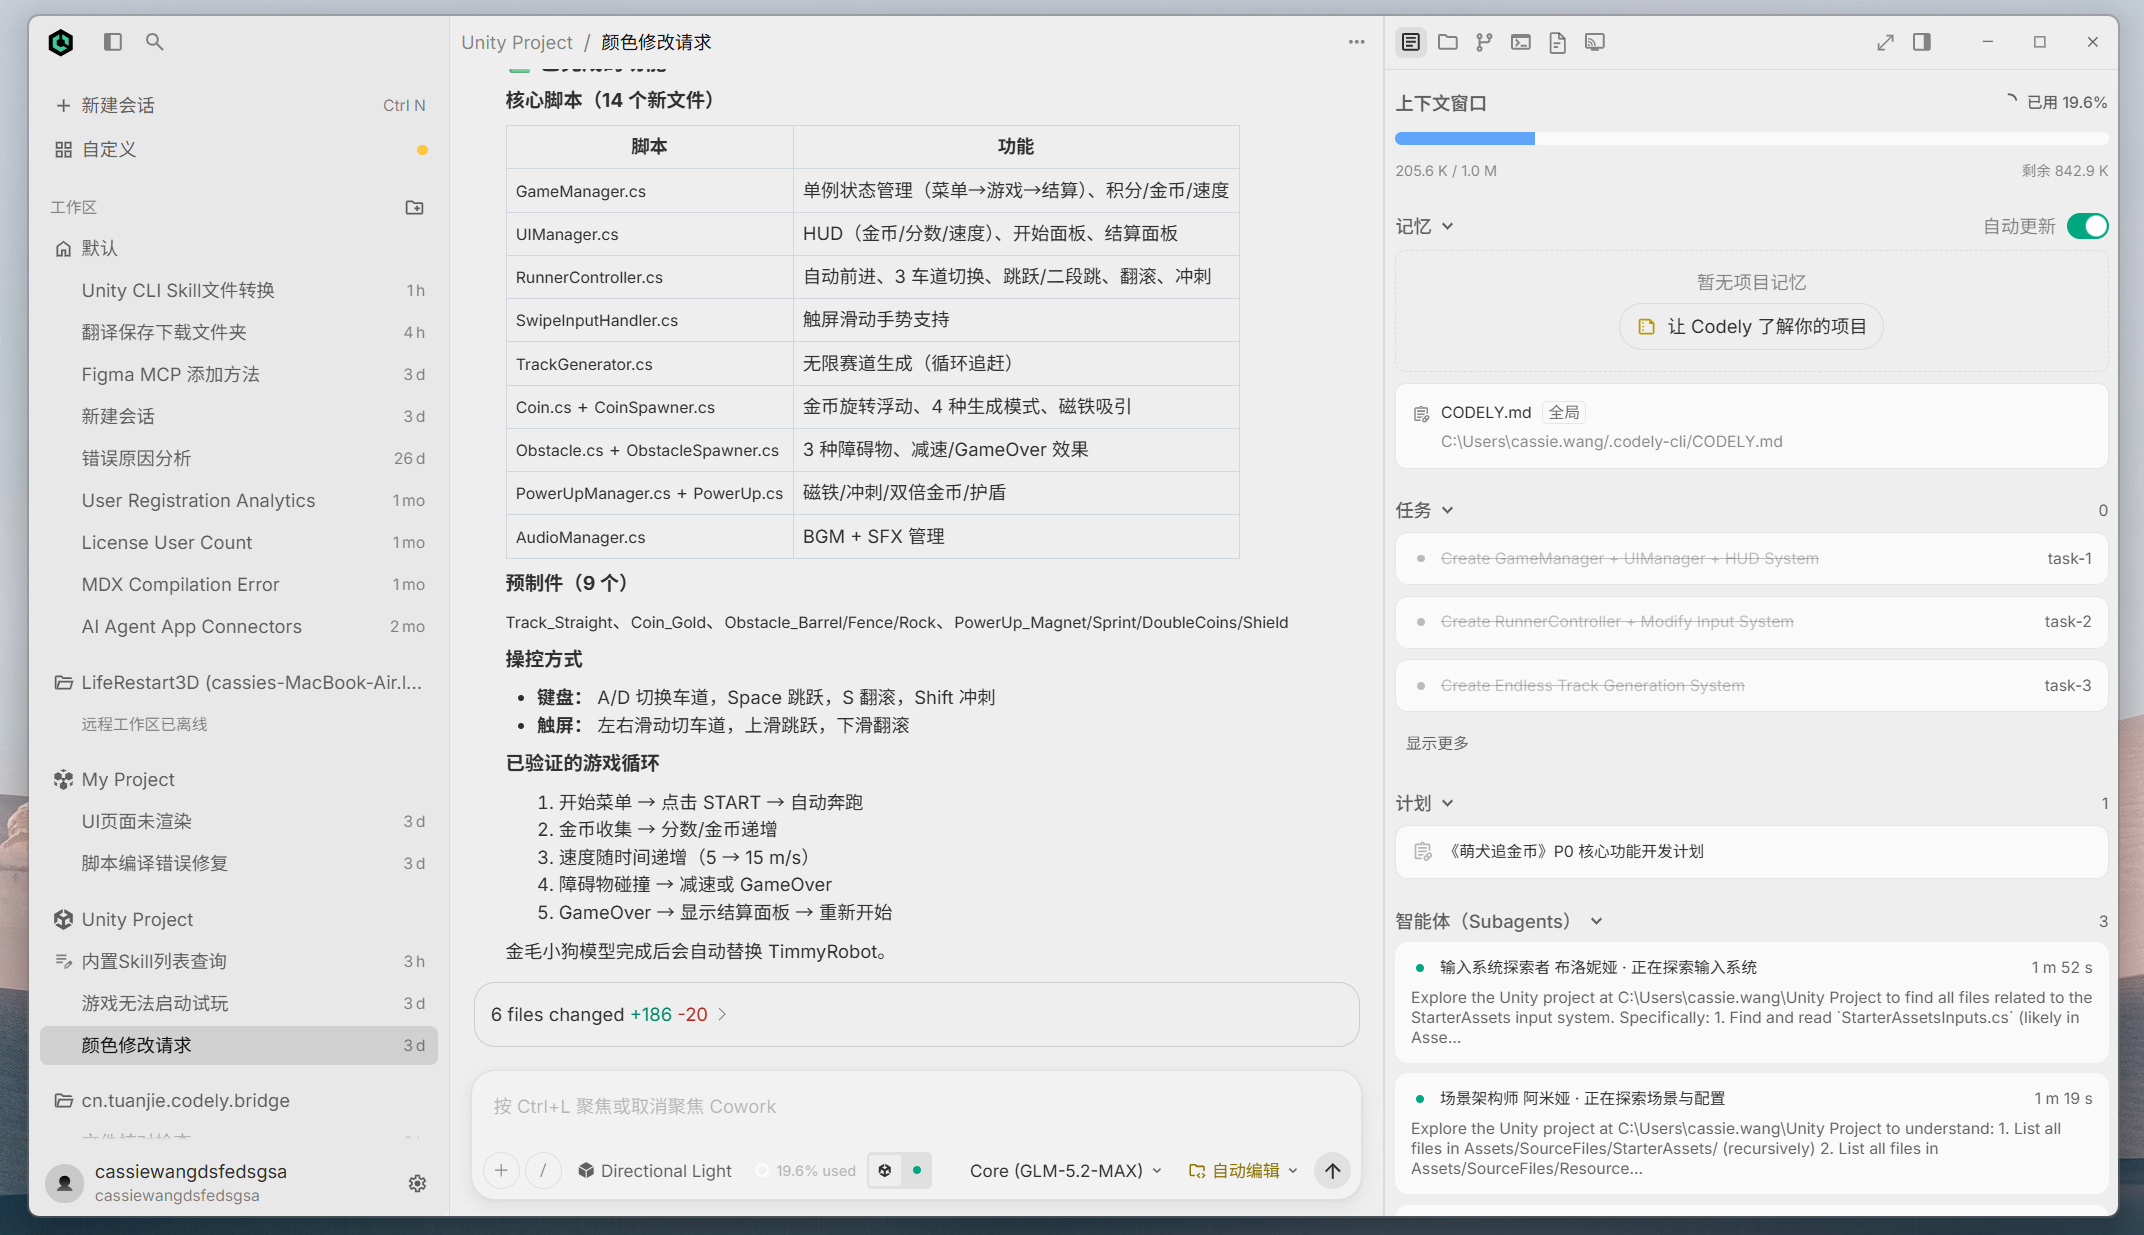
Task: Add a new workspace folder
Action: point(414,207)
